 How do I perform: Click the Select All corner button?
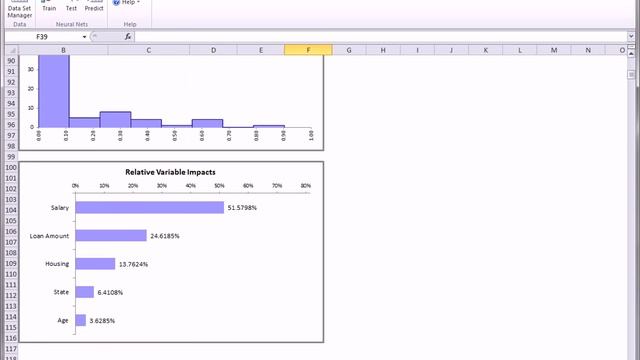[11, 50]
